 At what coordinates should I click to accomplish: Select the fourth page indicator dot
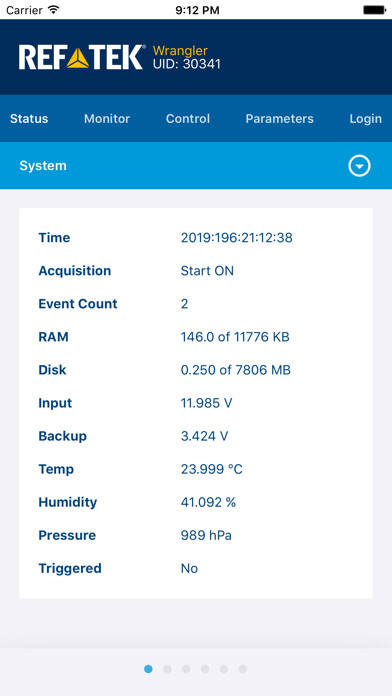click(205, 669)
